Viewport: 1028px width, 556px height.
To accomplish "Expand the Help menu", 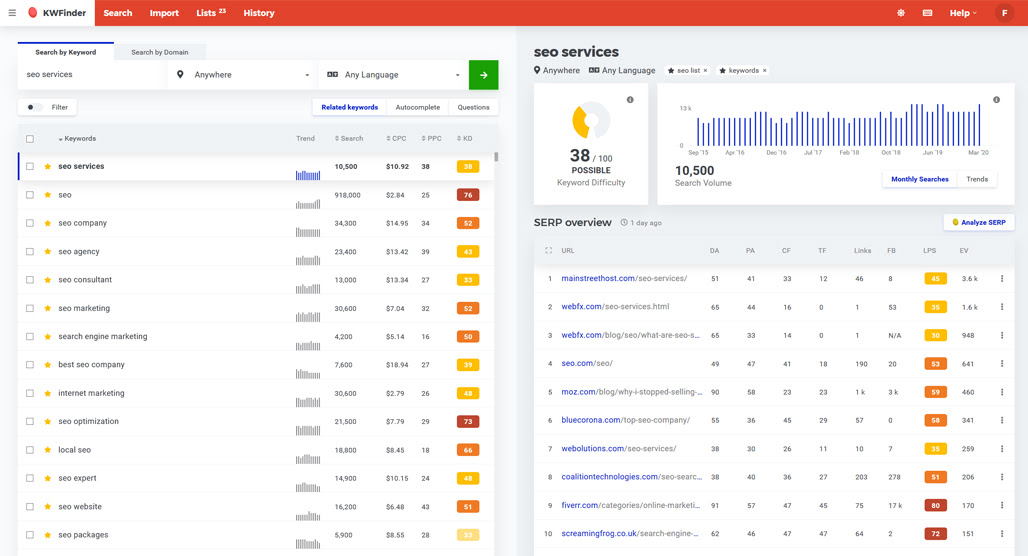I will click(x=962, y=12).
